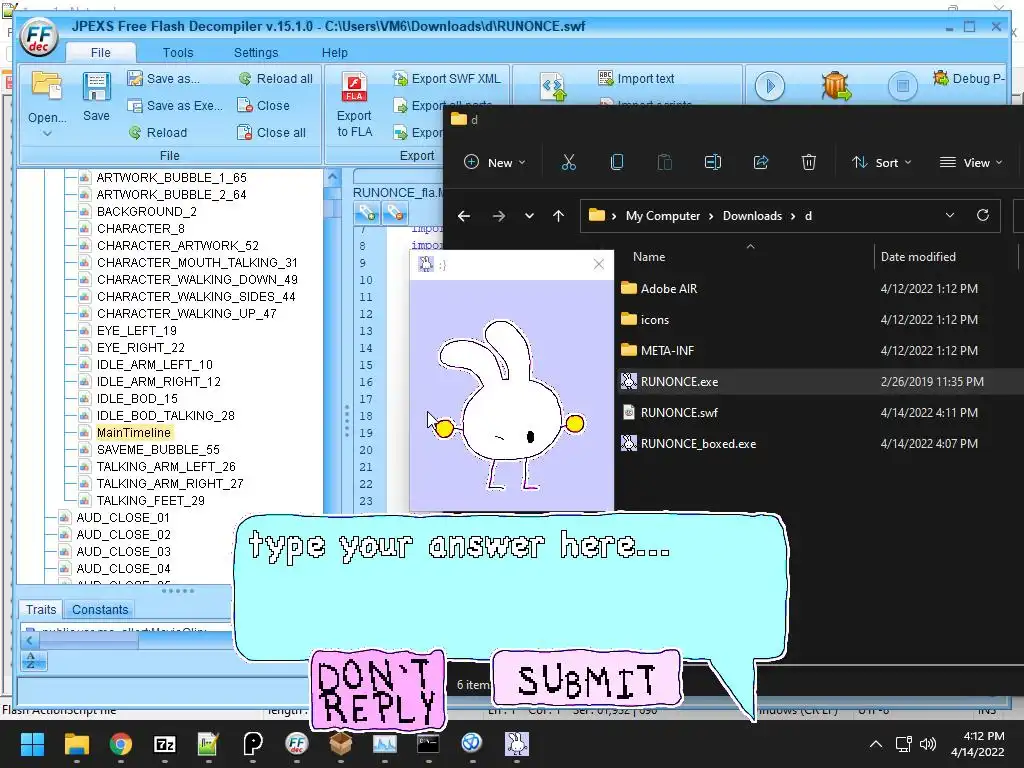Open Chrome from the taskbar
1024x768 pixels.
click(x=120, y=744)
